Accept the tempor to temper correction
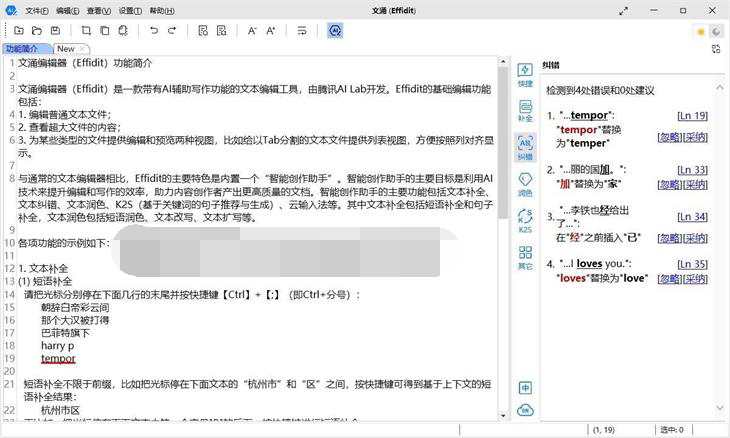 [695, 137]
